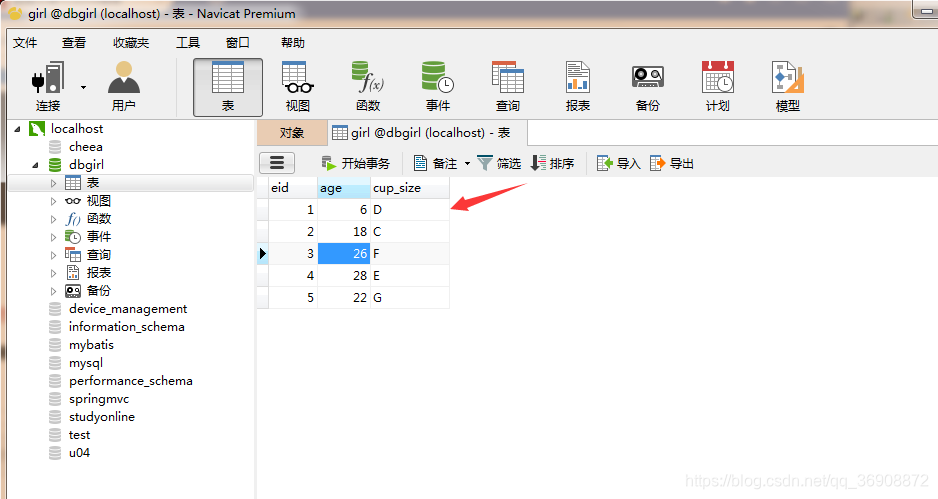Click the 筛选 filter button
The image size is (938, 499).
[499, 163]
